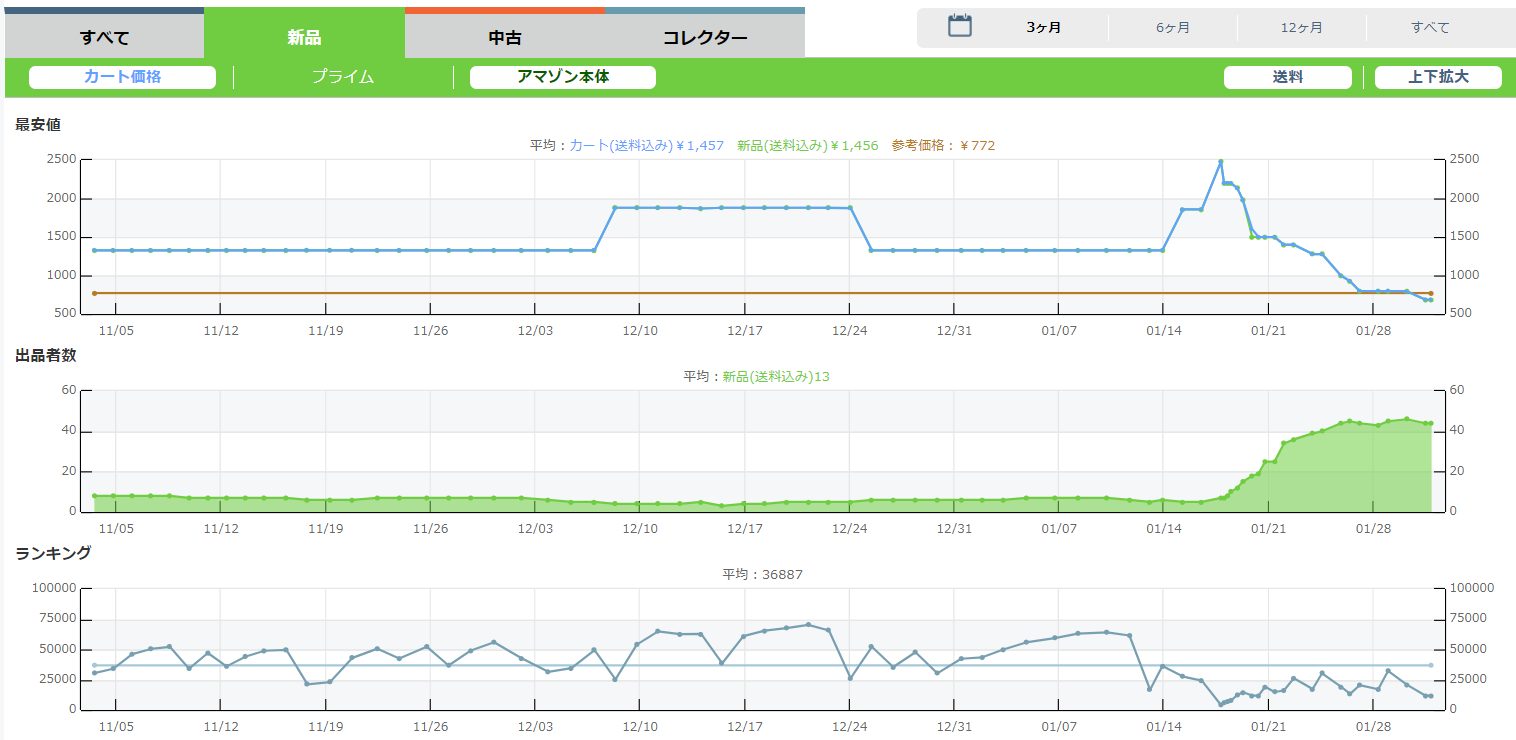Select the 6ヶ月 time range
Screen dimensions: 1516x740
click(x=1172, y=28)
